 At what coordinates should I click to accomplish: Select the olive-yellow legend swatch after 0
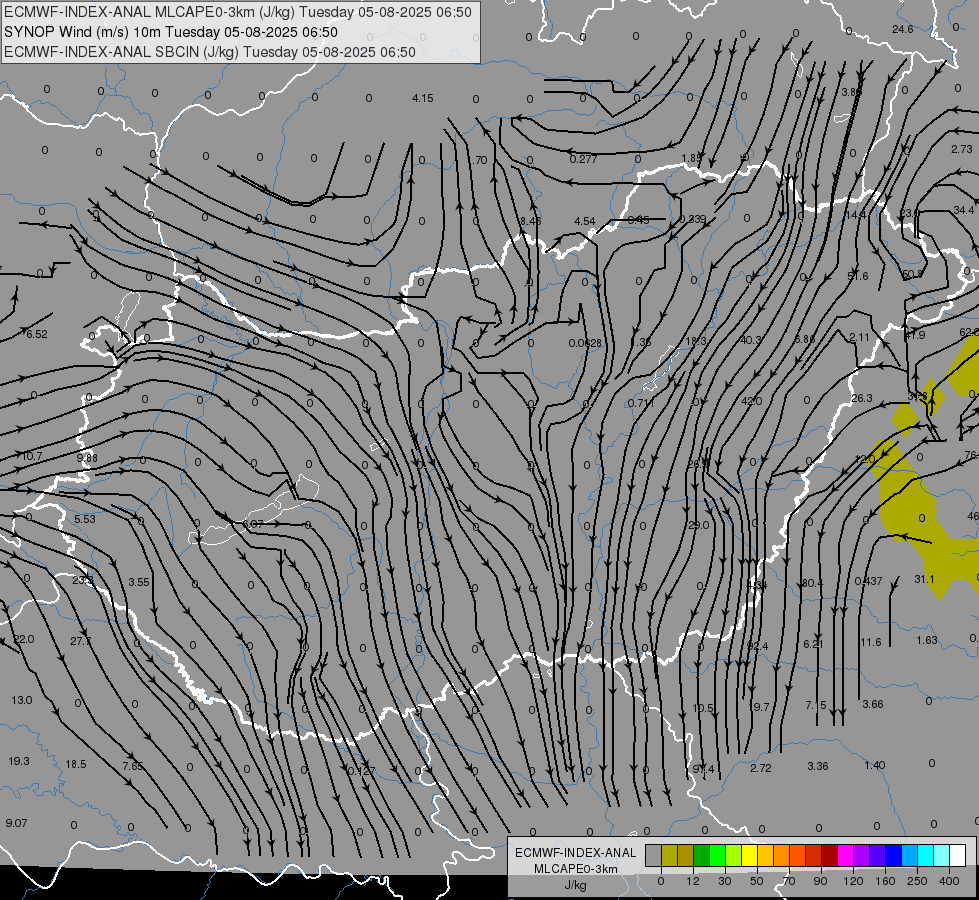tap(669, 855)
